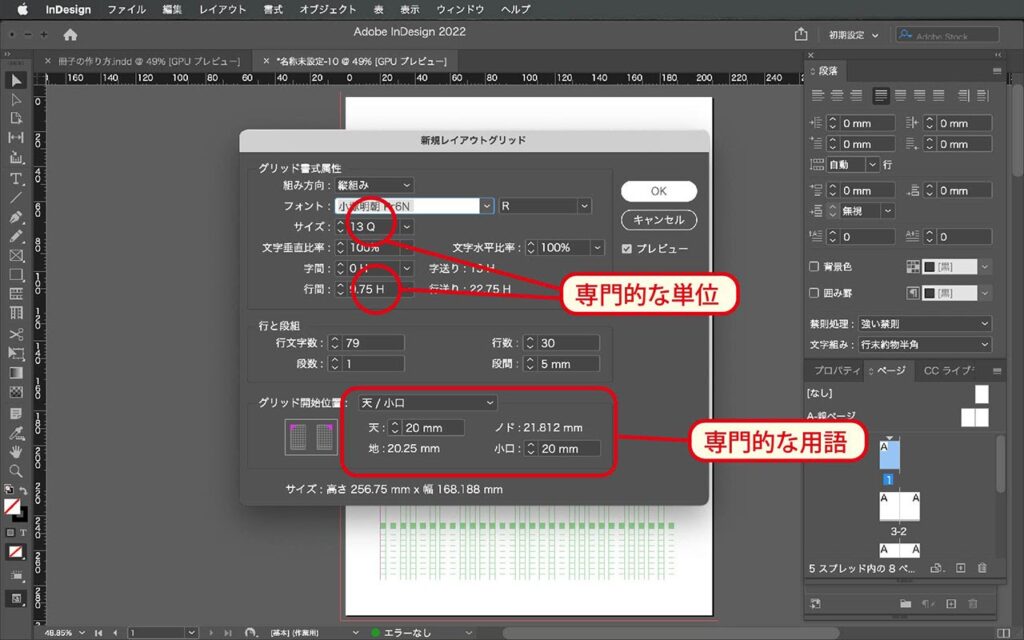
Task: Open the 文字水平比率 dropdown arrow
Action: point(597,248)
